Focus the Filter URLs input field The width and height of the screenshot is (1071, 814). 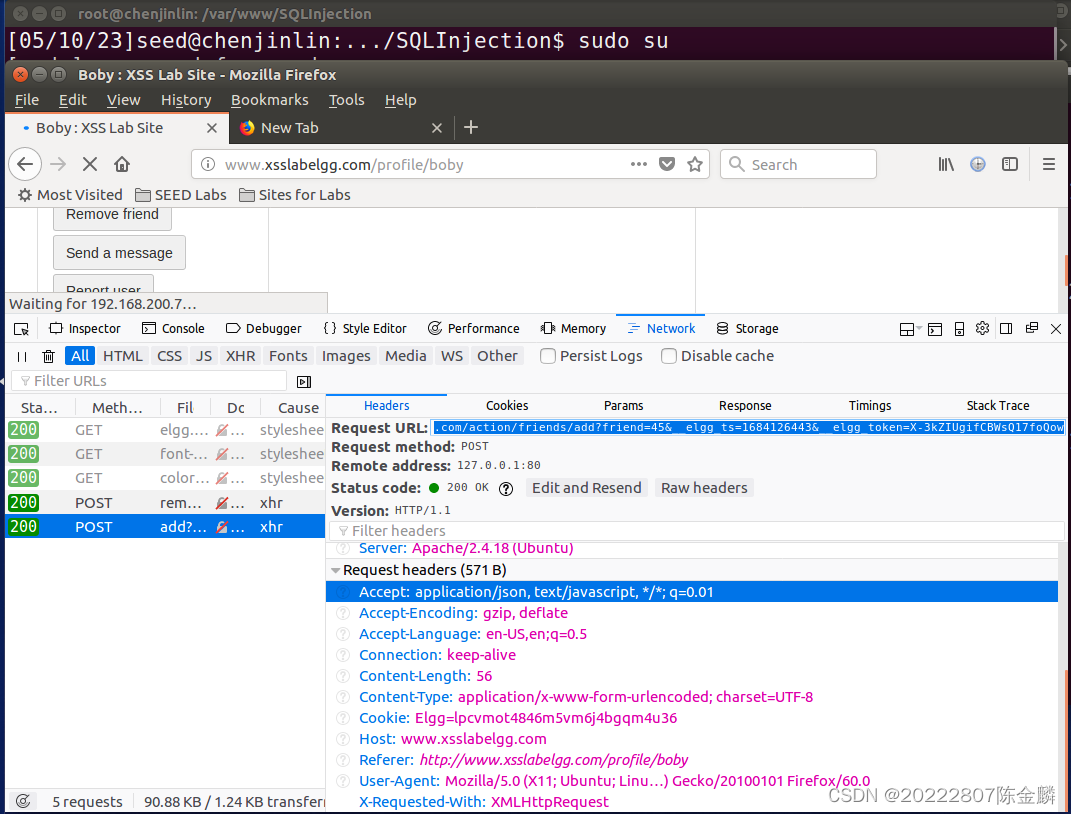[150, 381]
